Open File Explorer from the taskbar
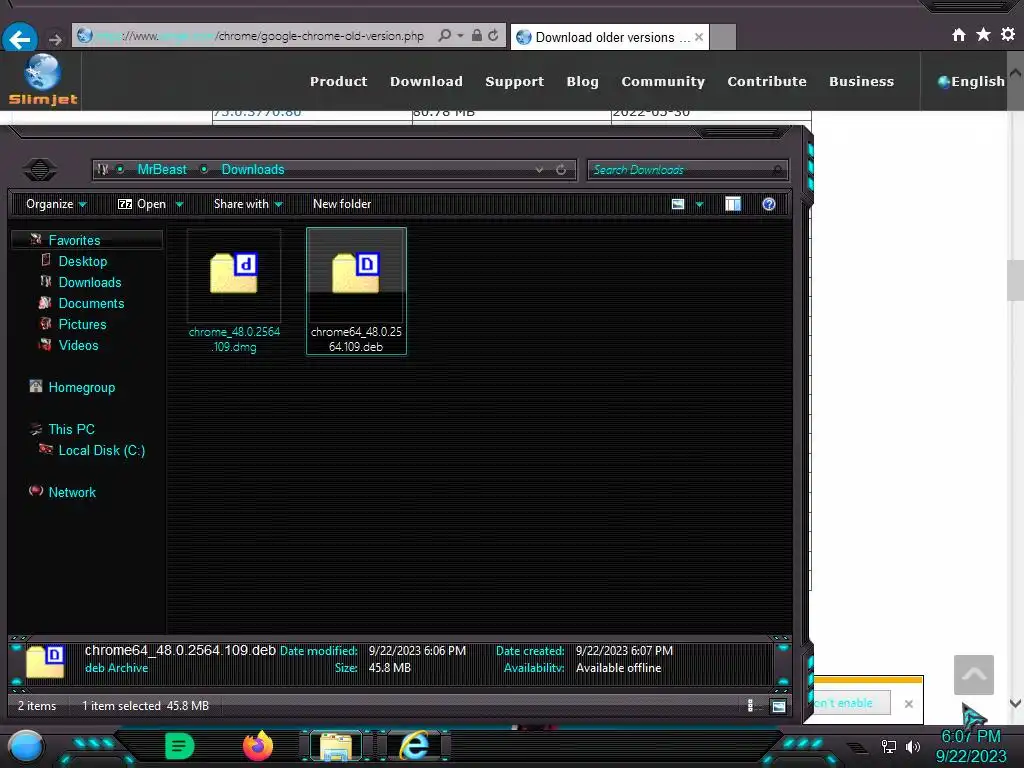This screenshot has width=1024, height=768. (x=336, y=747)
